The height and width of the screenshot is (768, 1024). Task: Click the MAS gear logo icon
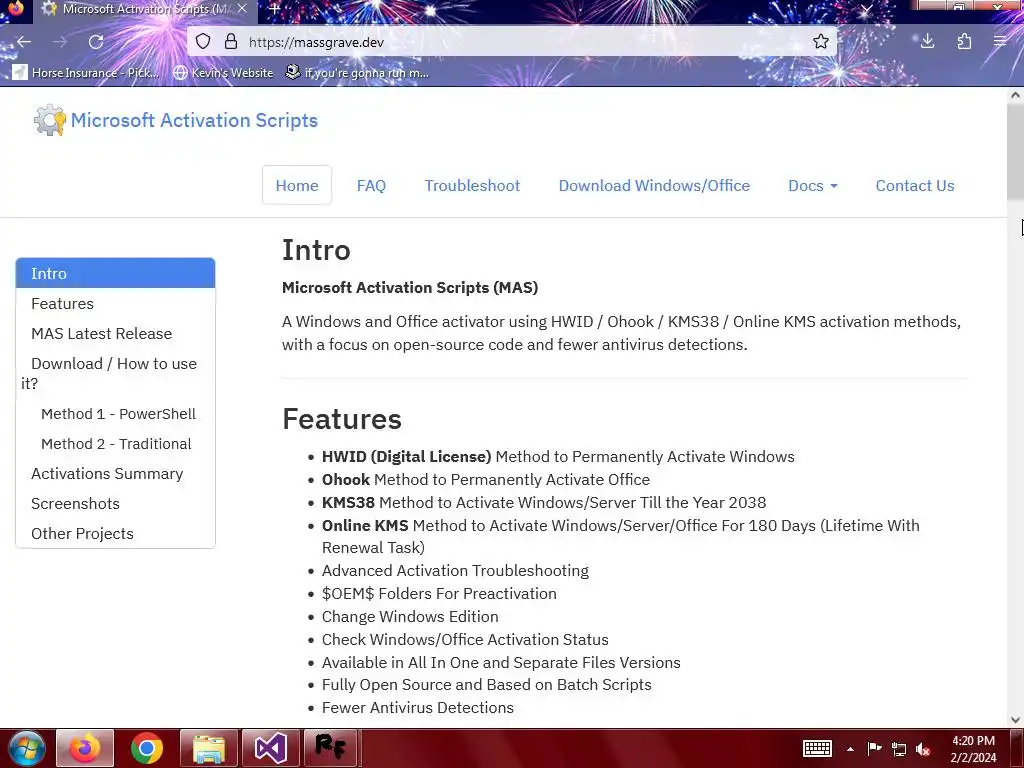point(50,120)
